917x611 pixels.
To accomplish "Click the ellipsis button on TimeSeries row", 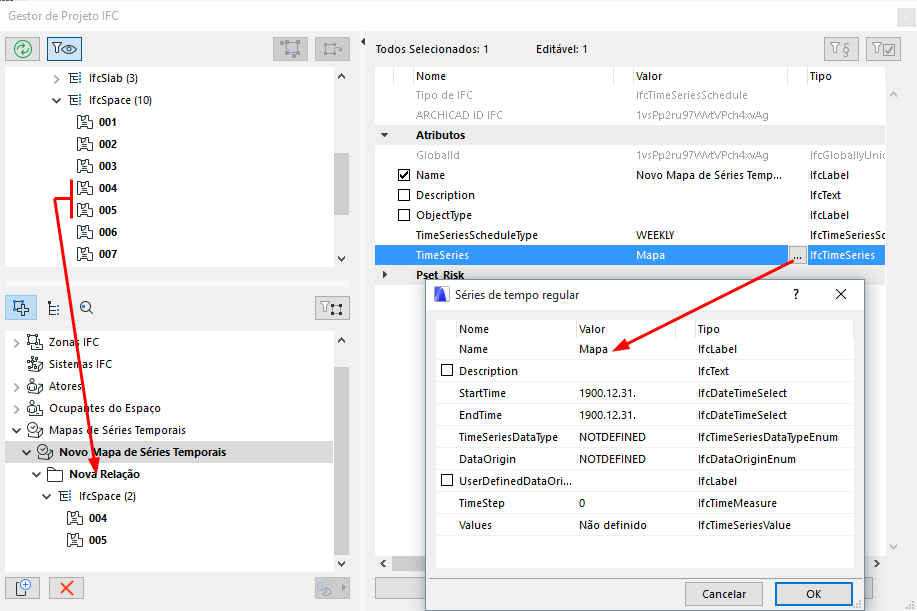I will [797, 256].
